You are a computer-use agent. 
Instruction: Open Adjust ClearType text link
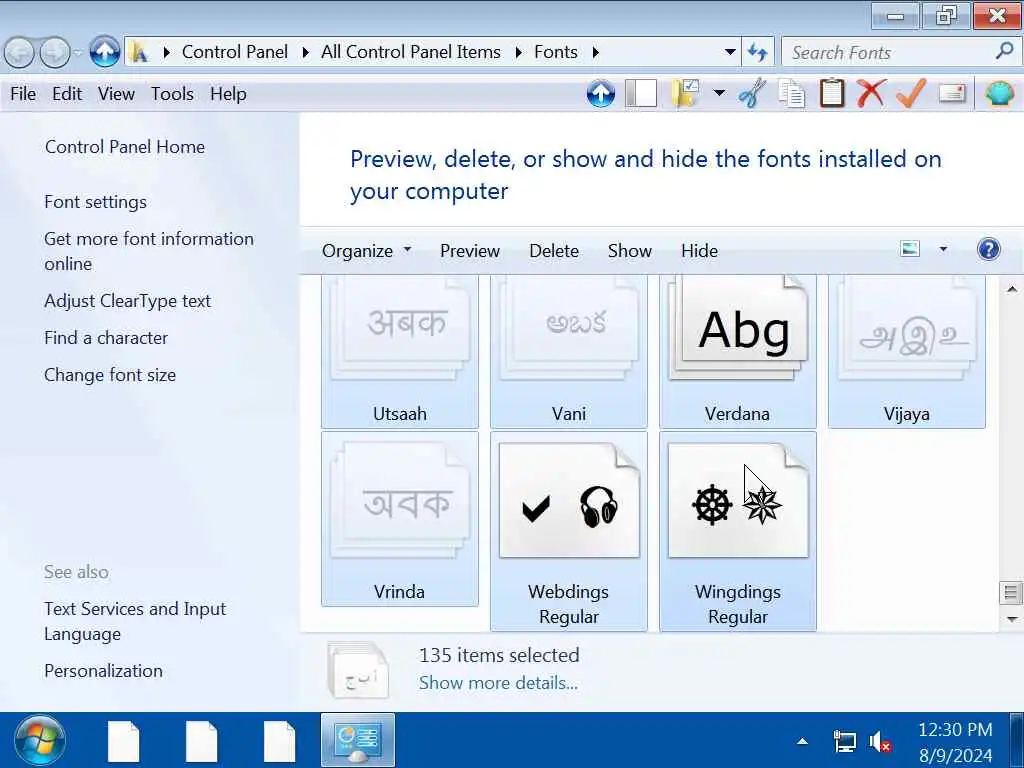(127, 301)
